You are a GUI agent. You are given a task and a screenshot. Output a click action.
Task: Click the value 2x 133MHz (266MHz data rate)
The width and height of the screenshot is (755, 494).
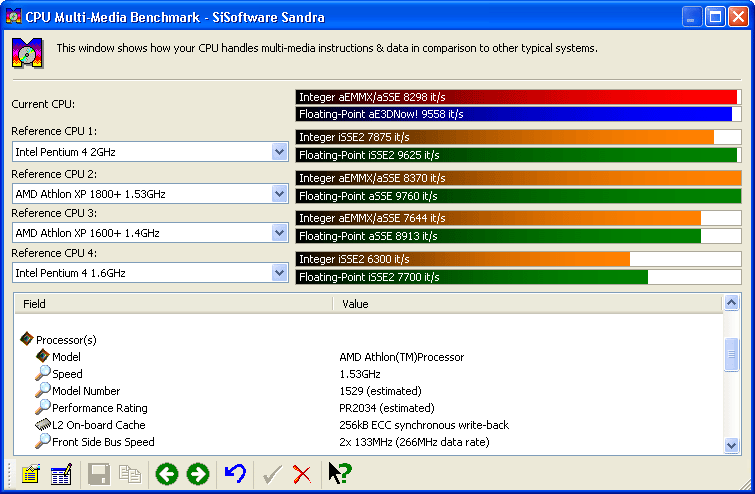click(x=414, y=442)
